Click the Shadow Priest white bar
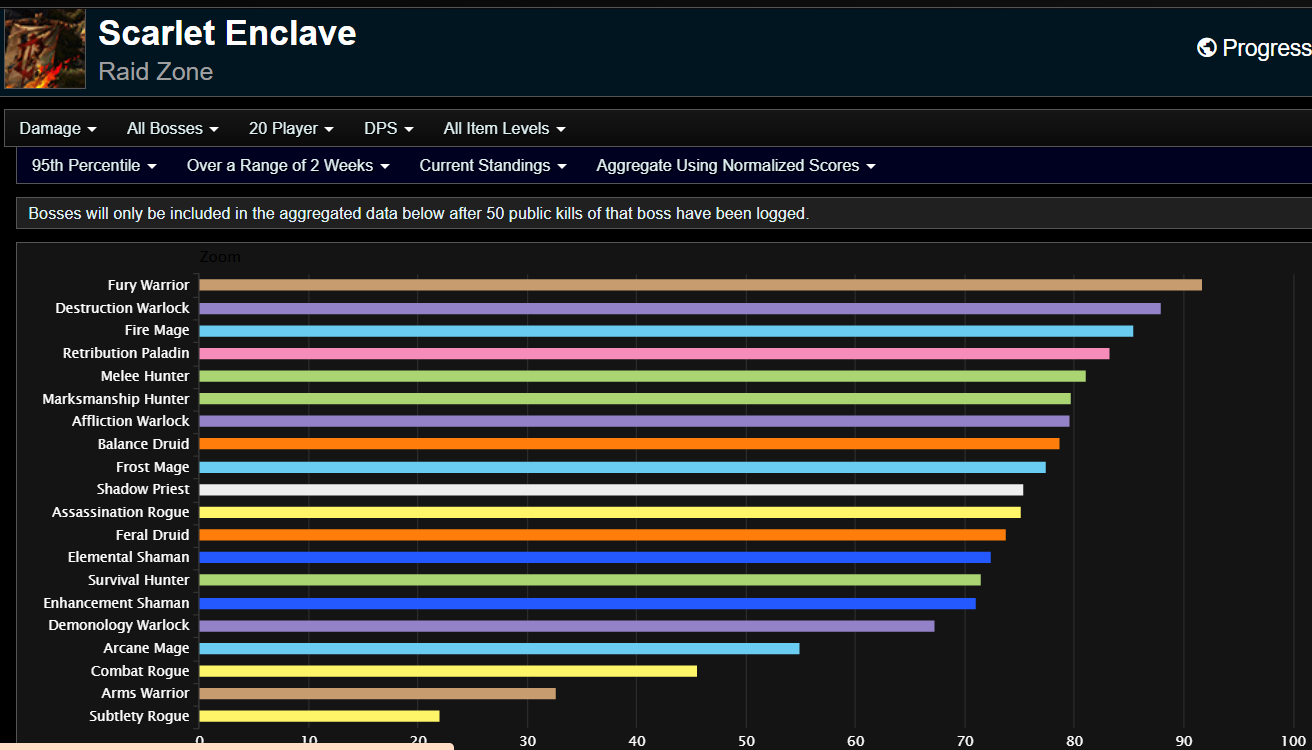Screen dimensions: 1312x750 click(611, 490)
